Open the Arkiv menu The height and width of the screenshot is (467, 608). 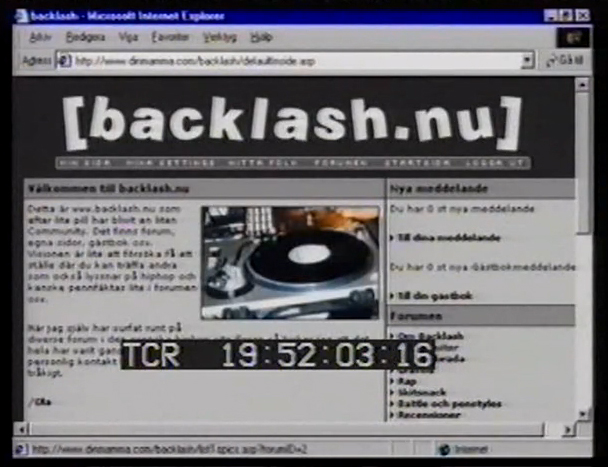(x=40, y=37)
